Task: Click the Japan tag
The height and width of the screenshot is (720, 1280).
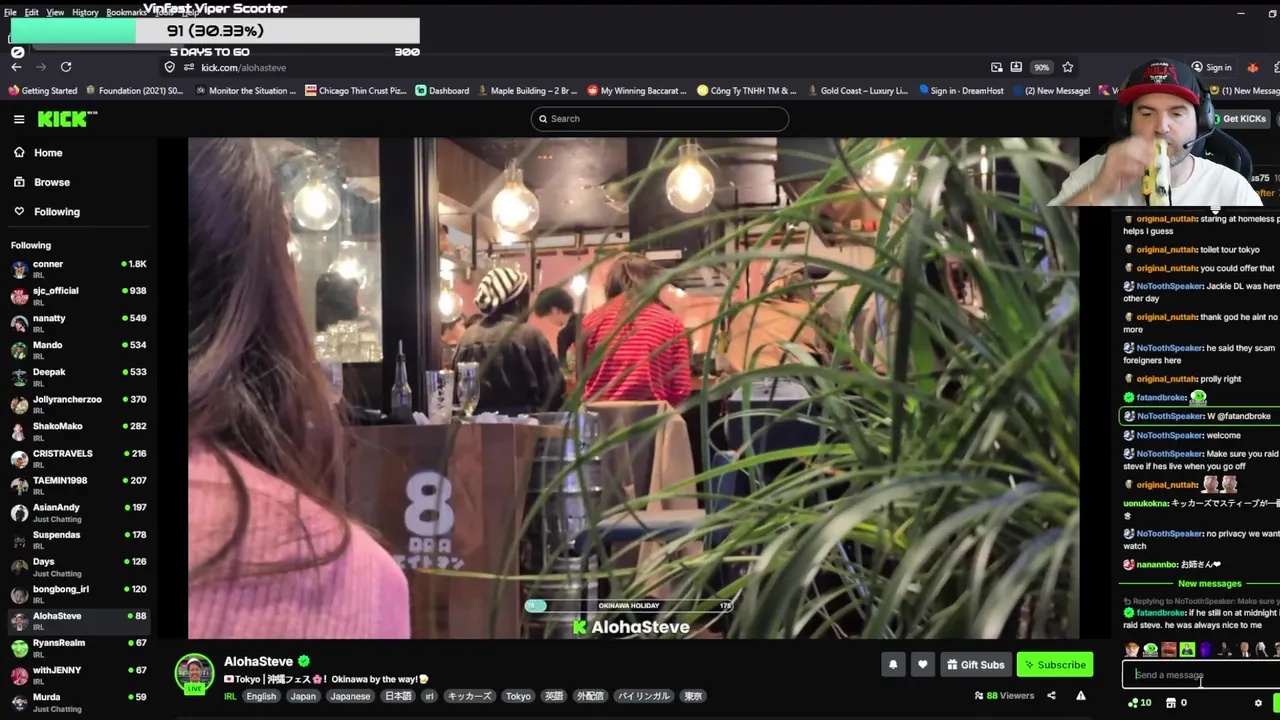Action: (303, 697)
